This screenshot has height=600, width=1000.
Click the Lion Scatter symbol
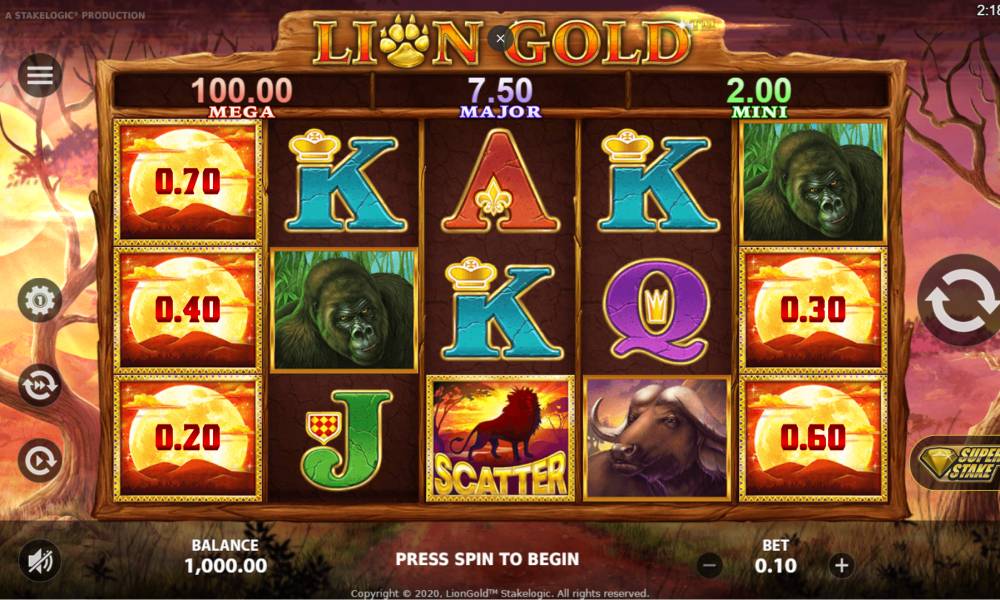point(500,438)
